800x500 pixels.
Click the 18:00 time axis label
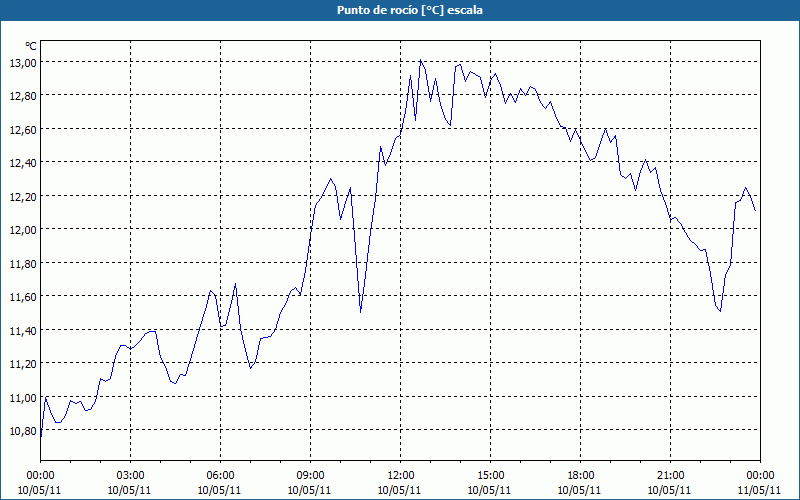tap(580, 476)
